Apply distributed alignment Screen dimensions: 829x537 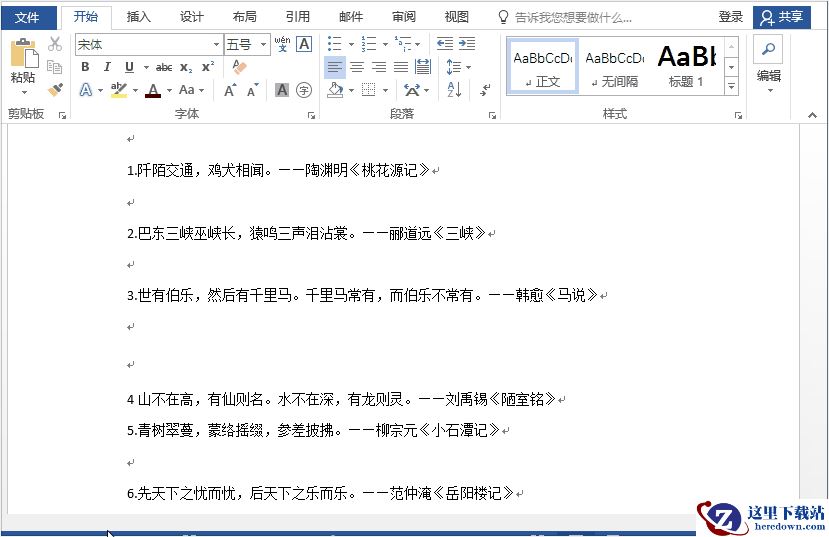click(423, 67)
